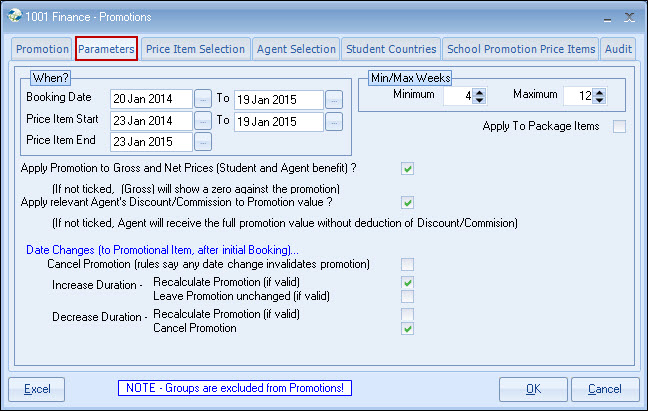Confirm with the OK button
Image resolution: width=648 pixels, height=411 pixels.
[533, 389]
